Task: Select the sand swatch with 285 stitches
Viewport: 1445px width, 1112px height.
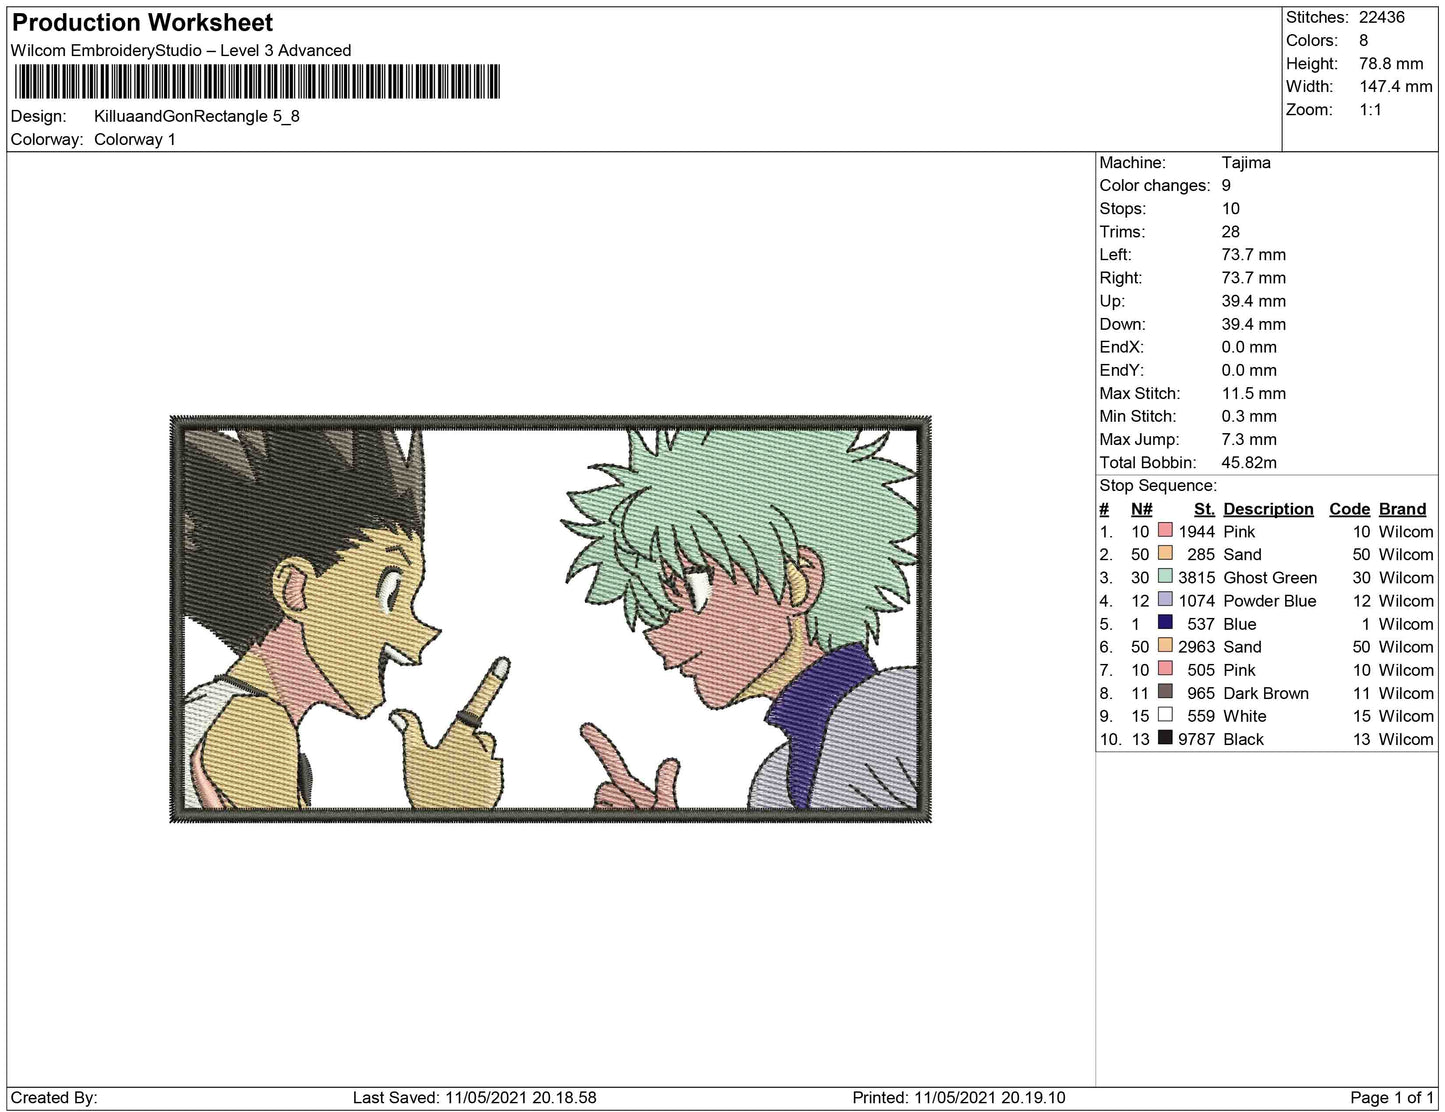Action: [x=1165, y=554]
